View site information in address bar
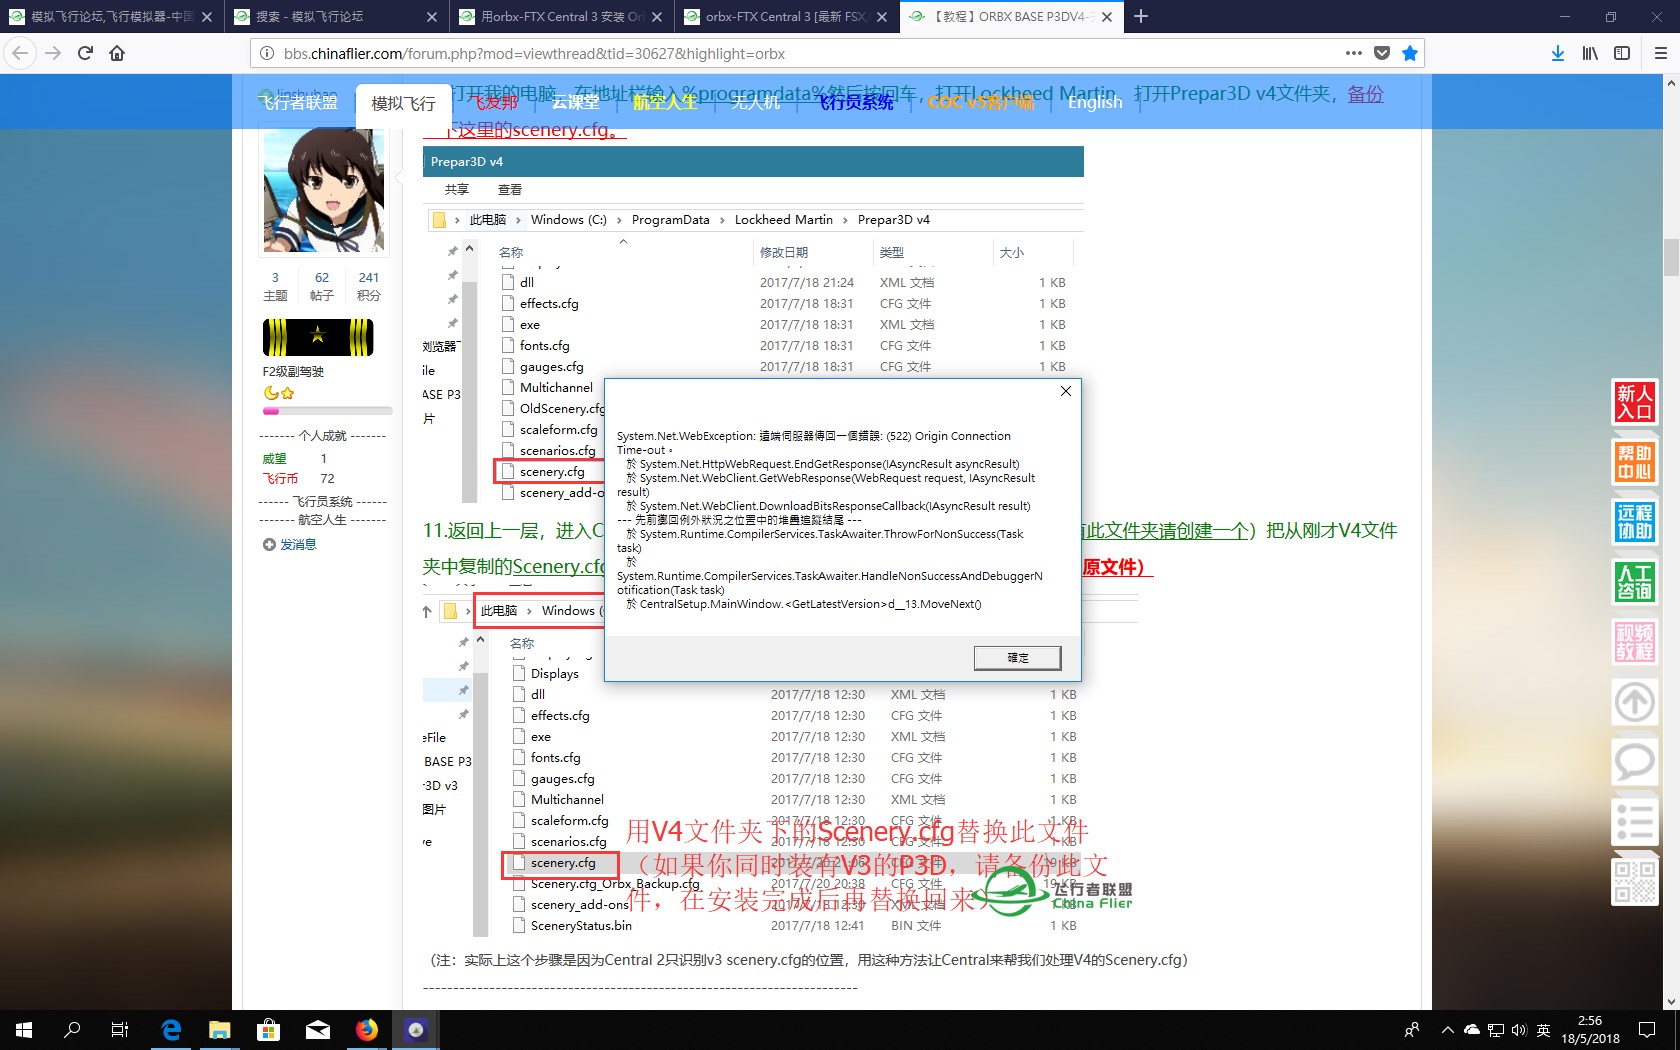Viewport: 1680px width, 1050px height. [267, 53]
